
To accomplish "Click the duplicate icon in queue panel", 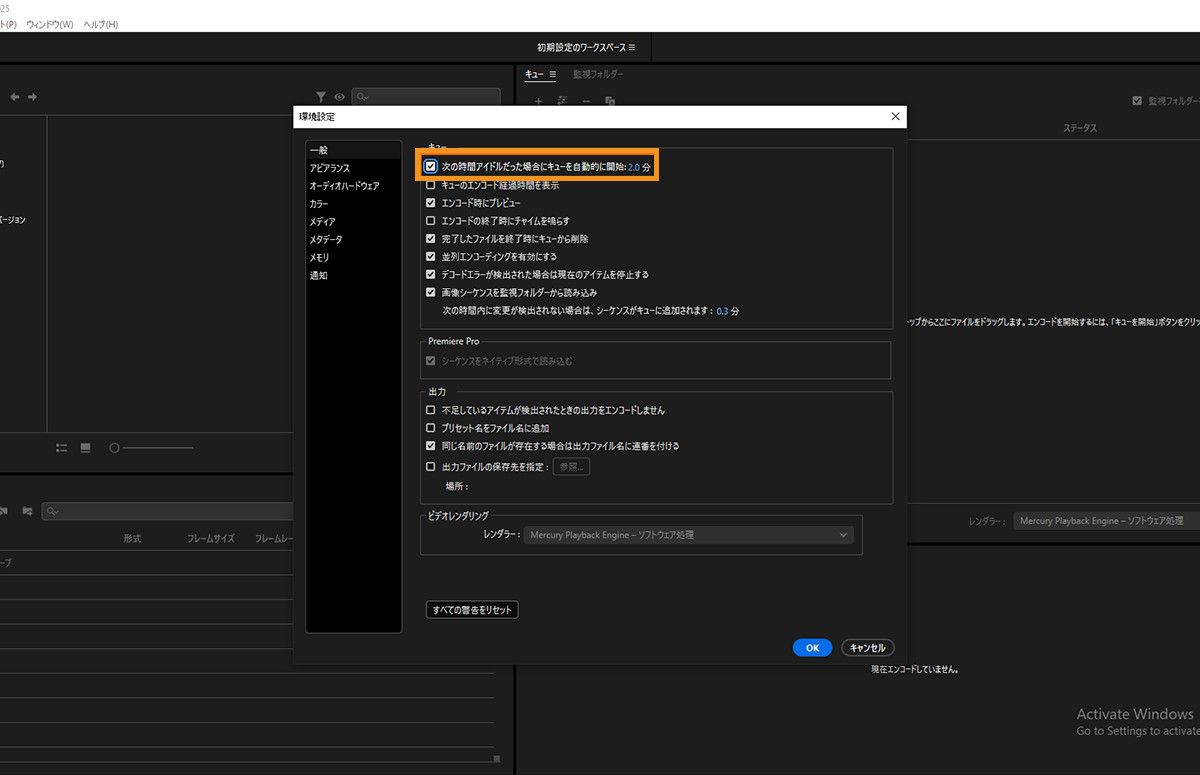I will pyautogui.click(x=610, y=101).
